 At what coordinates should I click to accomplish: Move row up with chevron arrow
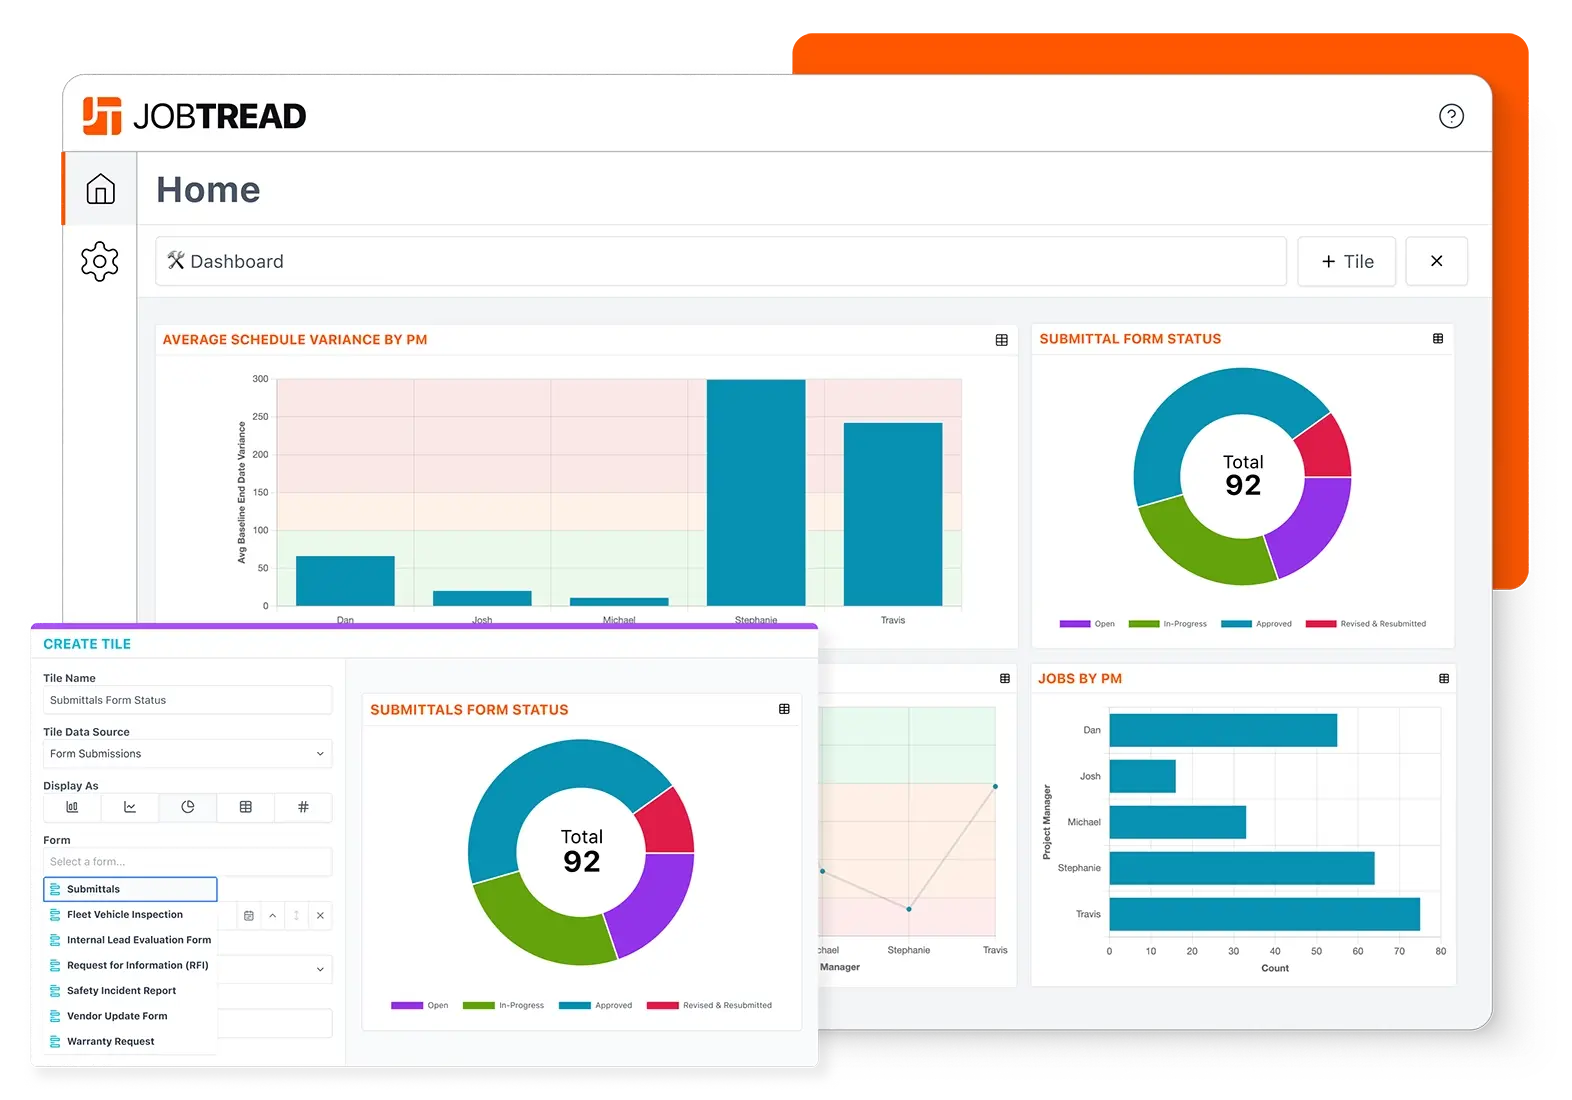click(272, 915)
